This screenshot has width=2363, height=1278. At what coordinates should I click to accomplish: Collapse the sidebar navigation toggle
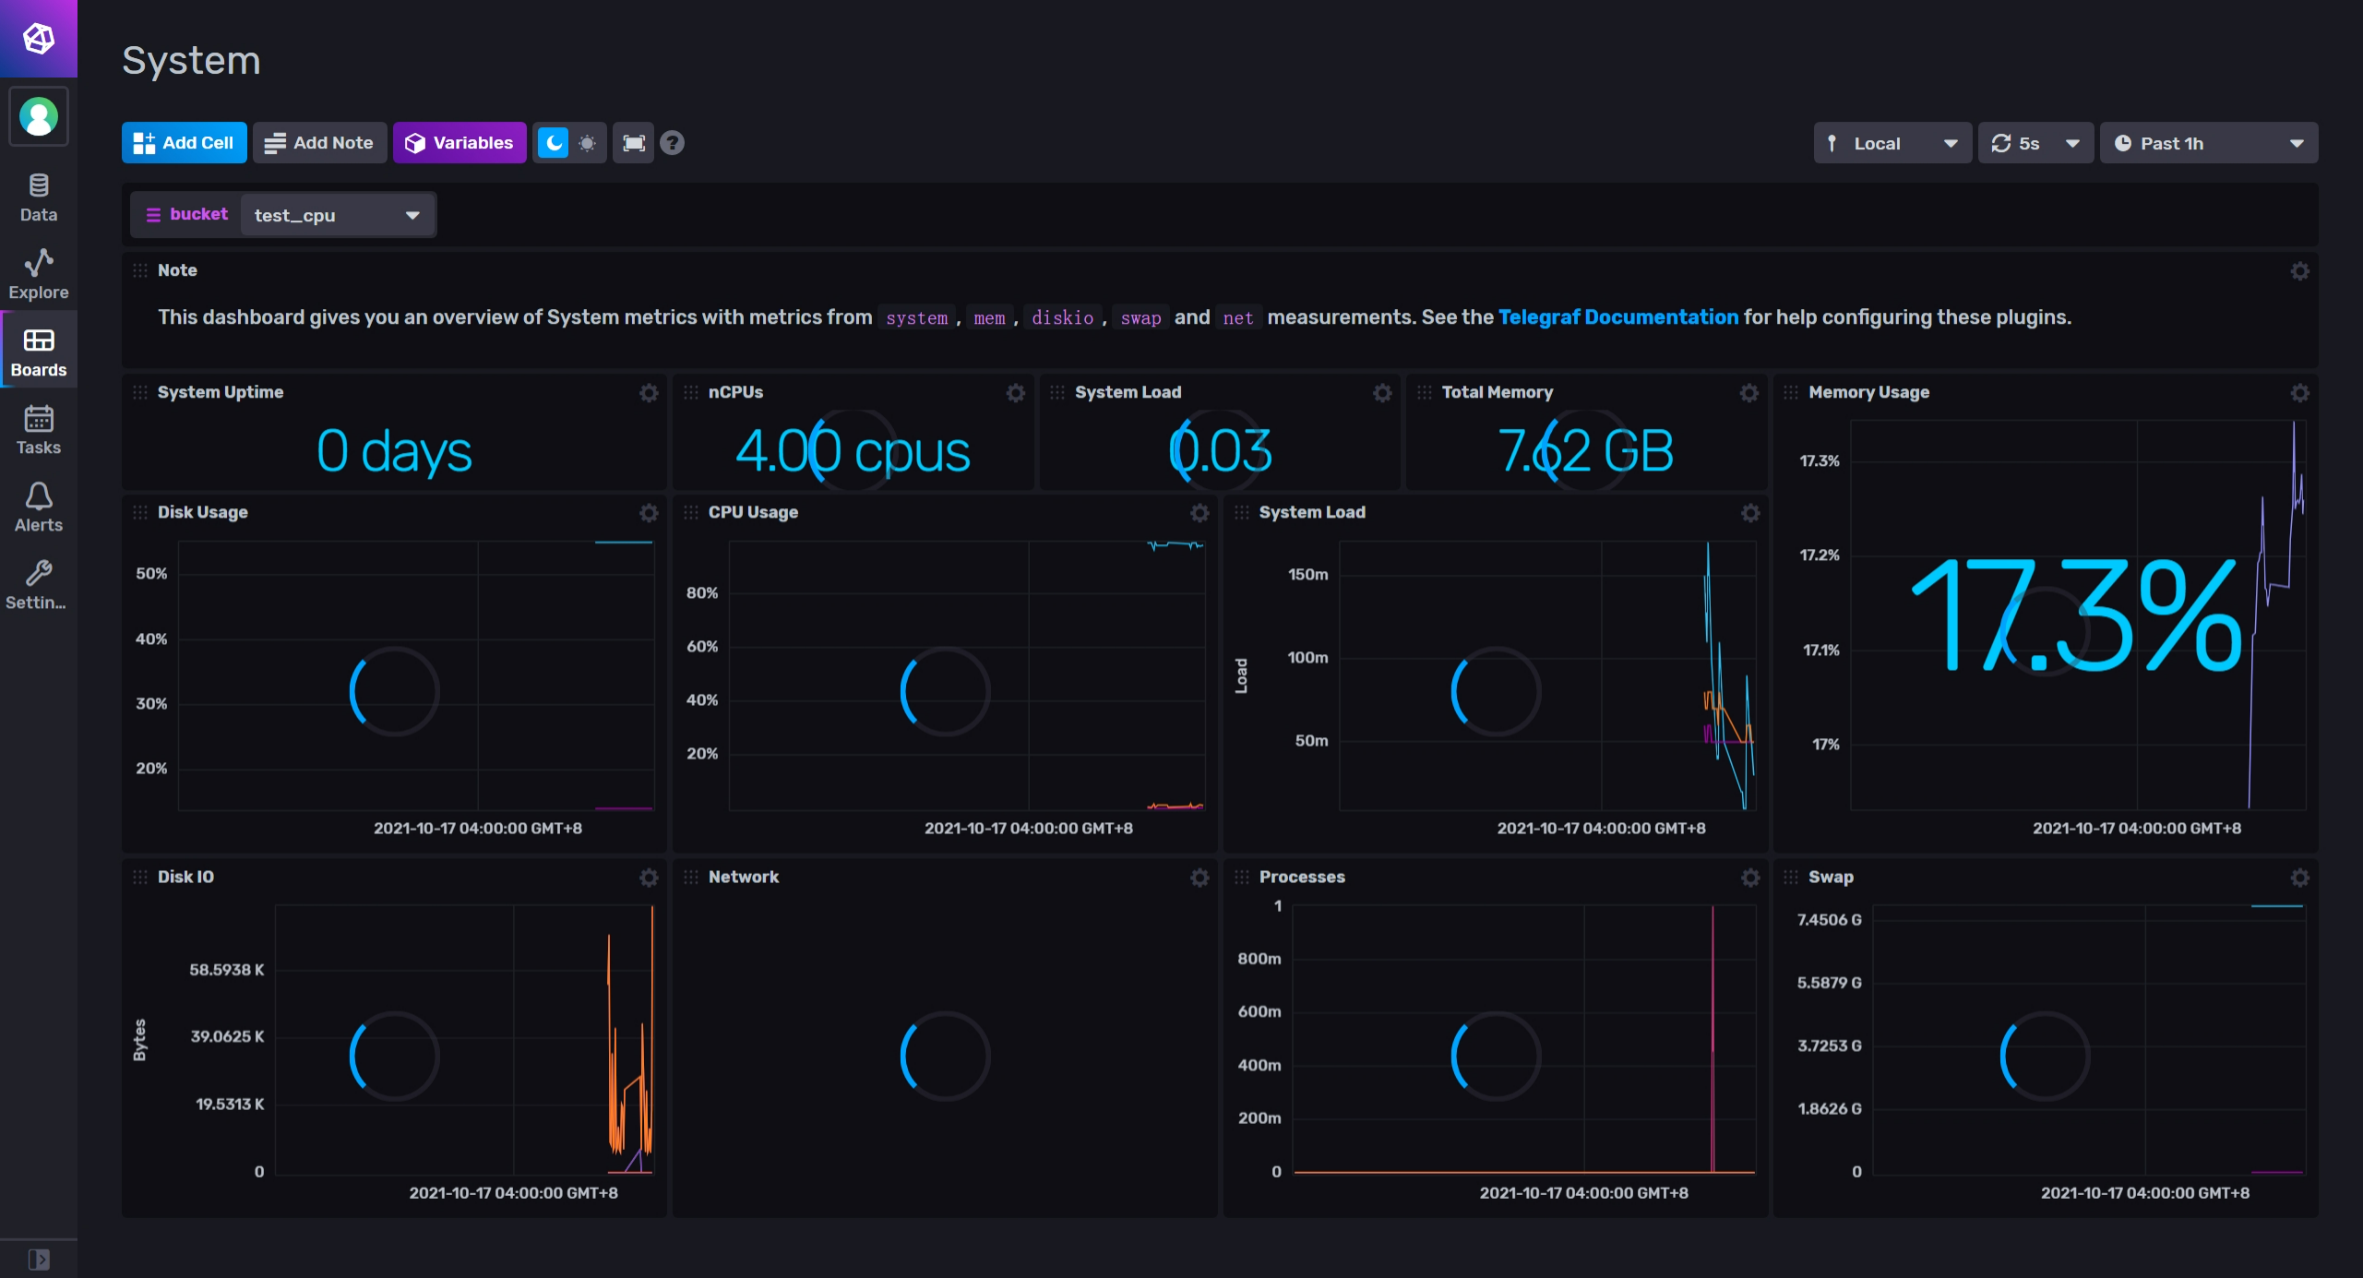pos(38,1259)
